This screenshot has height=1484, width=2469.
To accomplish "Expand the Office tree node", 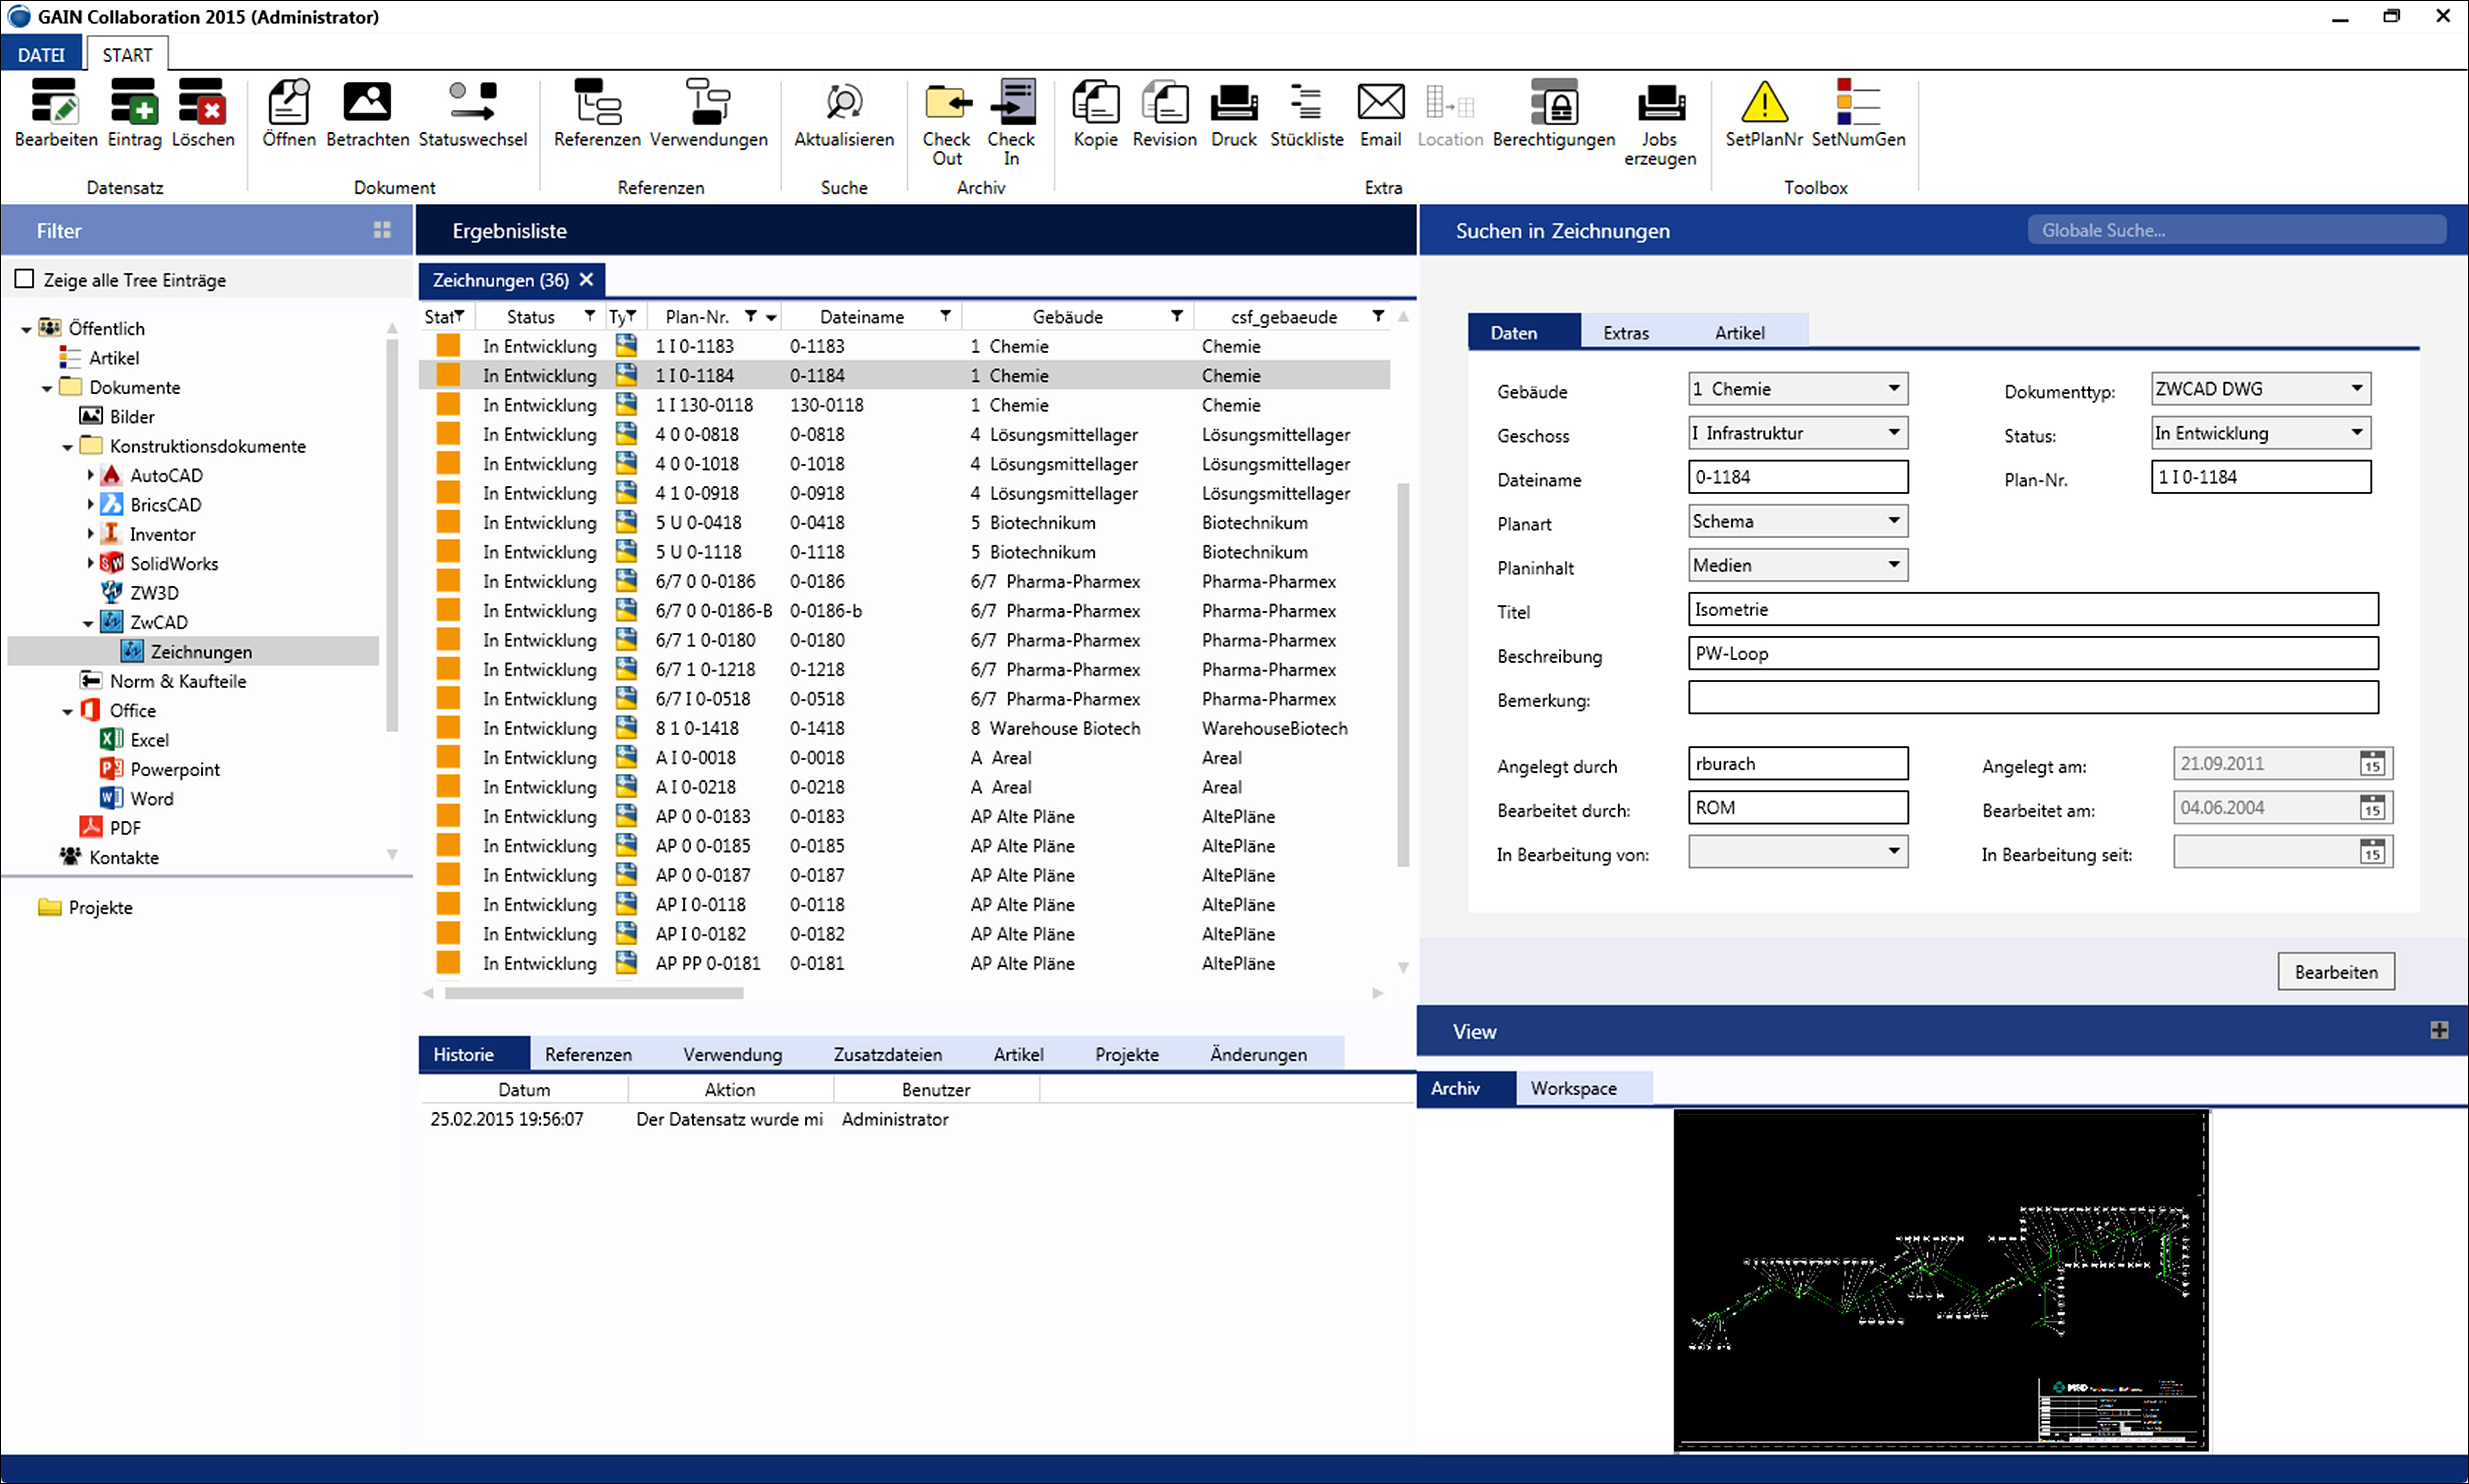I will (67, 710).
